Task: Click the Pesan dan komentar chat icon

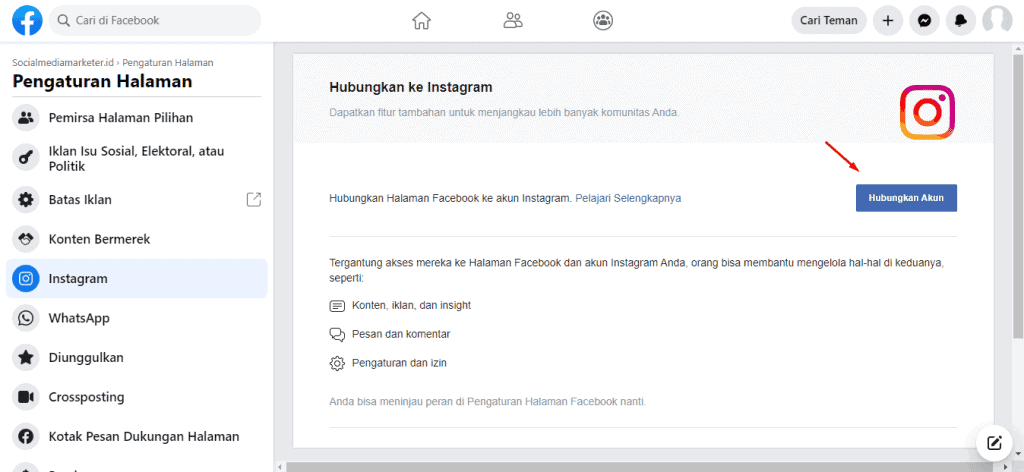Action: coord(337,334)
